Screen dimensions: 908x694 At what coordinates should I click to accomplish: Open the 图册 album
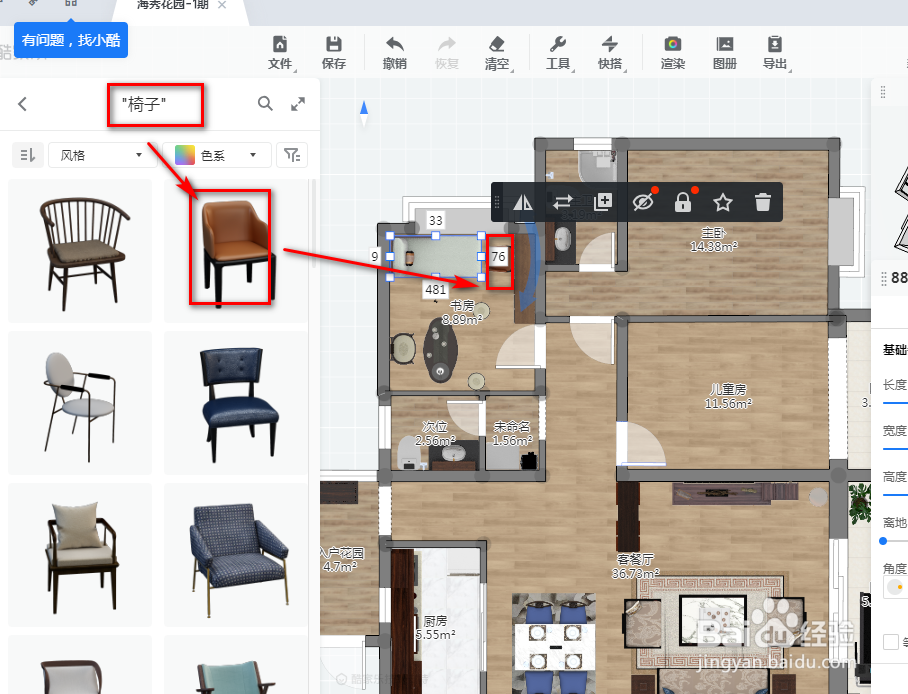coord(724,53)
